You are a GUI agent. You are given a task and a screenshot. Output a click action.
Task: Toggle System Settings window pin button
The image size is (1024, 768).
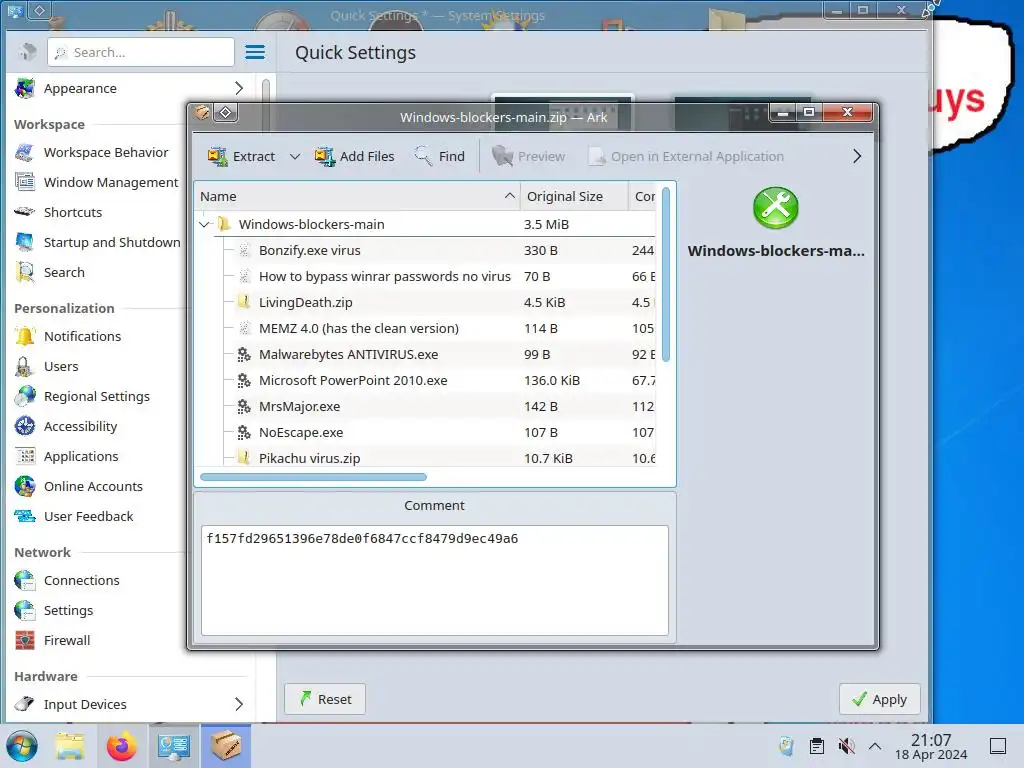coord(39,10)
